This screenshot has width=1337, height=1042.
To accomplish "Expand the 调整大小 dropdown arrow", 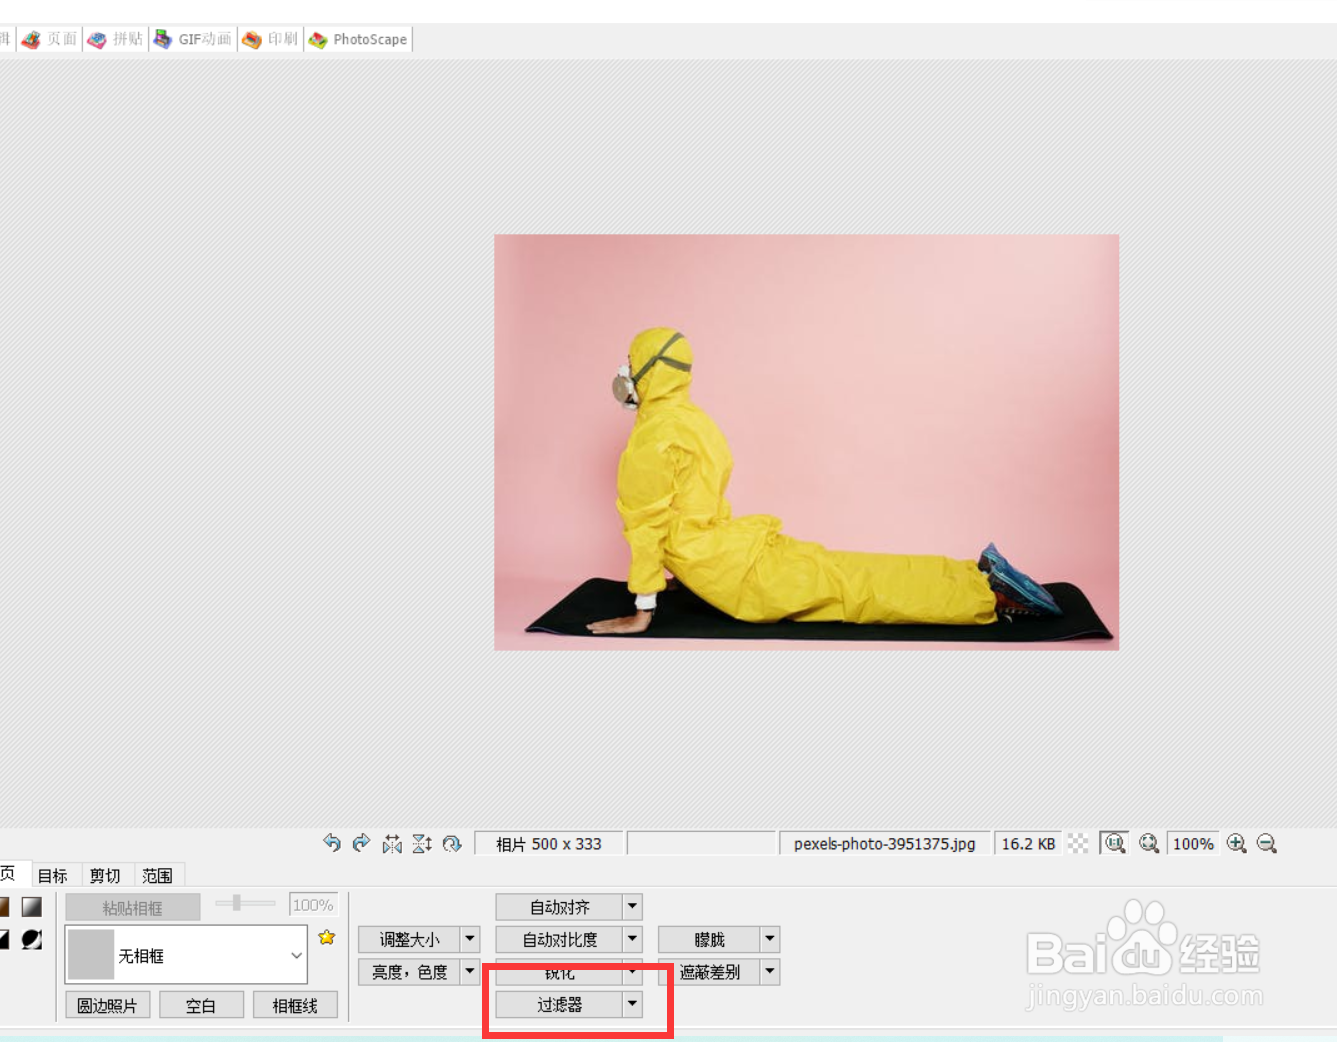I will tap(470, 939).
